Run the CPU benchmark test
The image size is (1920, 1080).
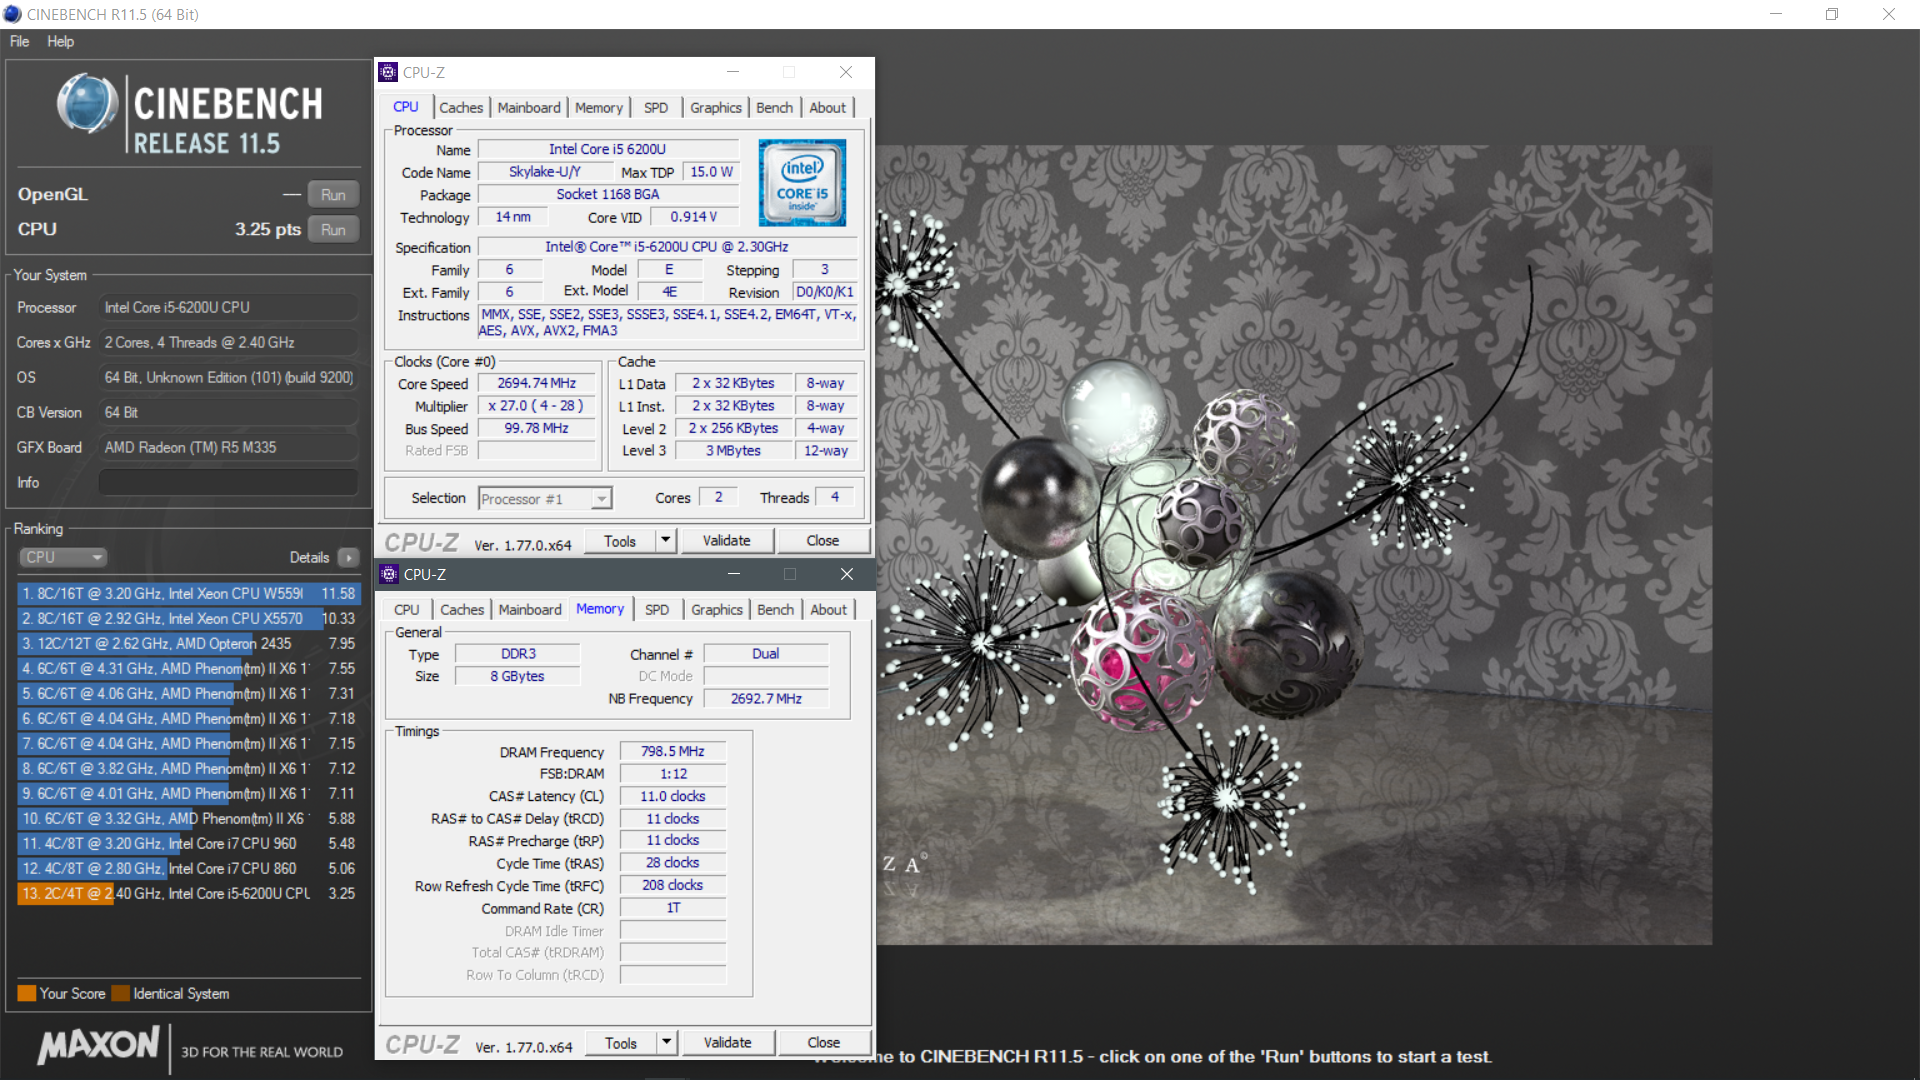click(333, 229)
